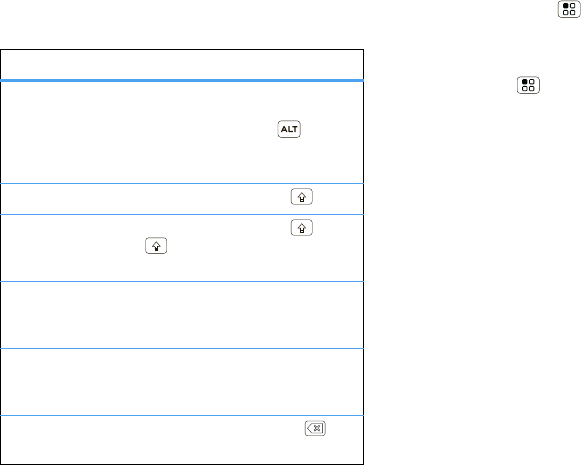
Task: Click the Shift icon in the narrow single-icon row
Action: point(302,197)
